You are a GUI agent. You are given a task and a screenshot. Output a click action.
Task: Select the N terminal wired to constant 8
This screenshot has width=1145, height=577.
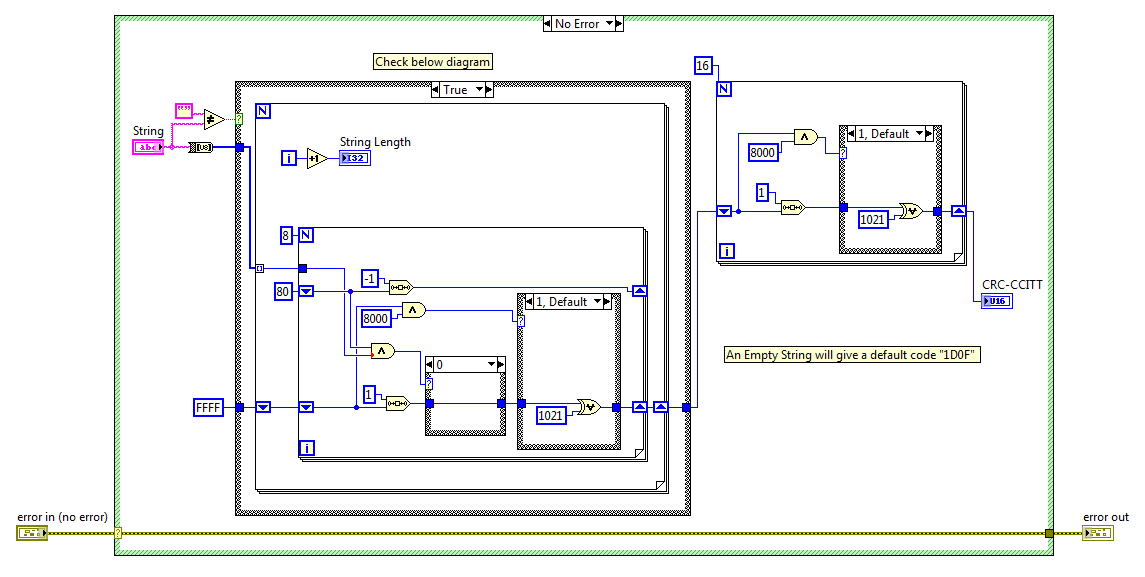pyautogui.click(x=307, y=235)
